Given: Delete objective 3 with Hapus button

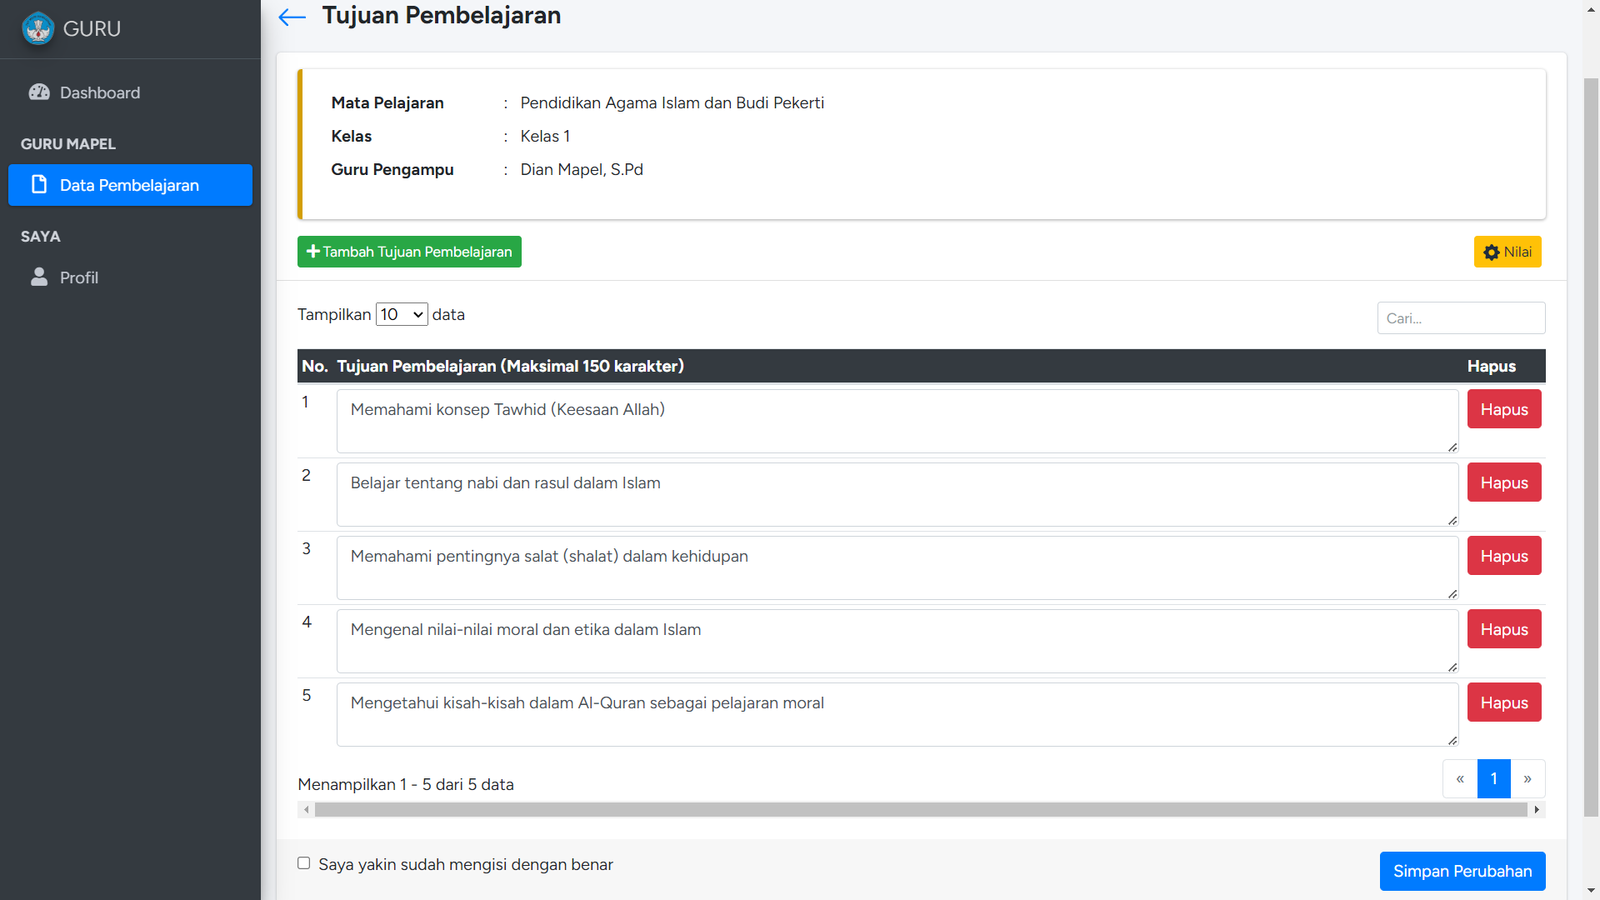Looking at the screenshot, I should (1504, 556).
